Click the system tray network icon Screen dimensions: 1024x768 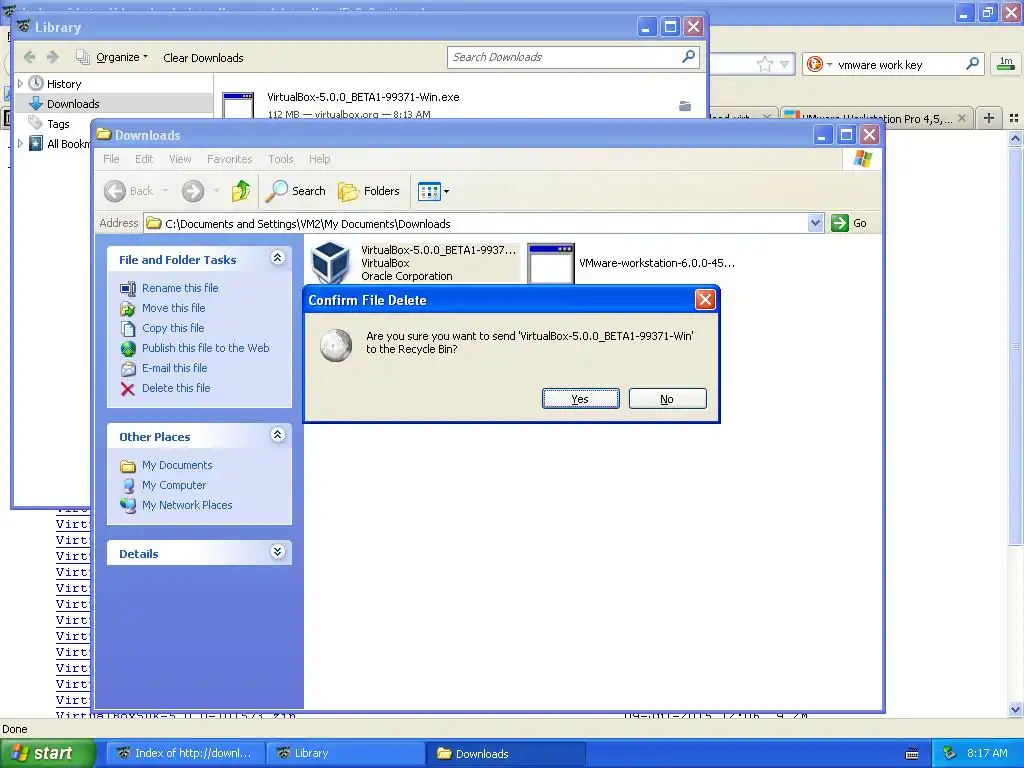(x=950, y=753)
